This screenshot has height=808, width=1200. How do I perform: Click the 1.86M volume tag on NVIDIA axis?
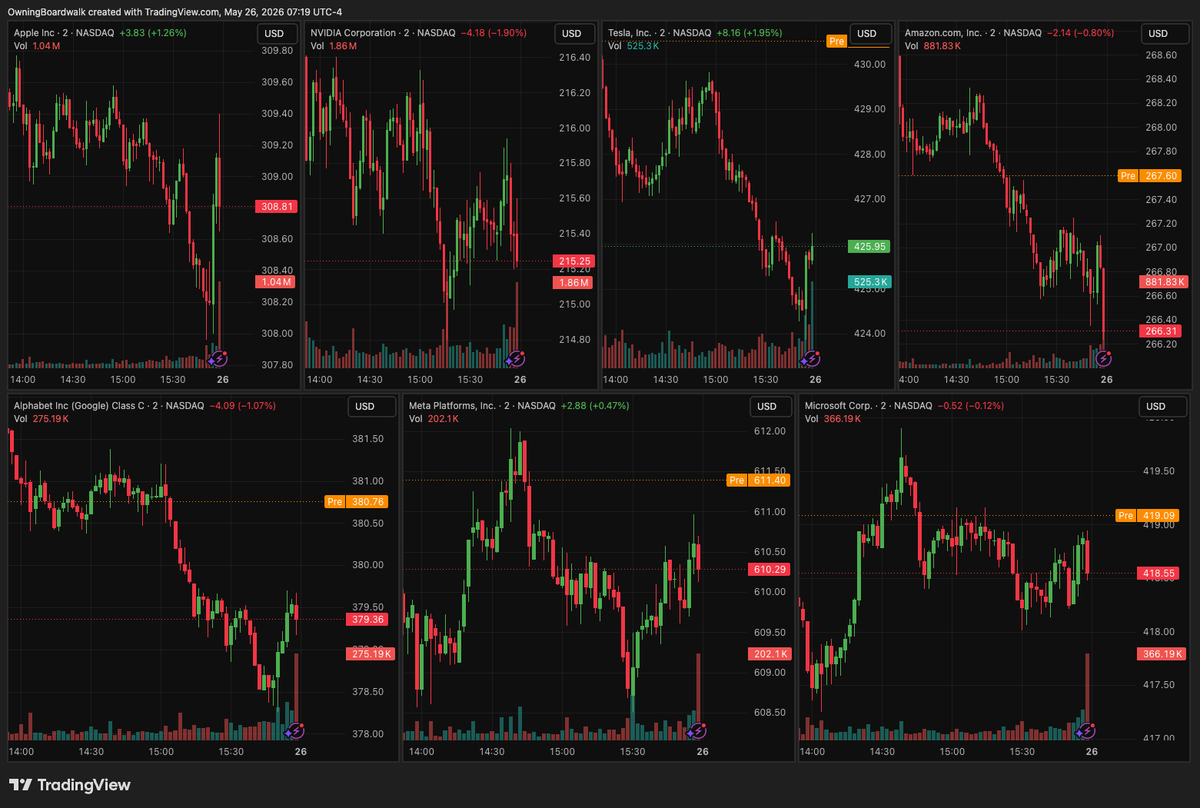click(572, 283)
